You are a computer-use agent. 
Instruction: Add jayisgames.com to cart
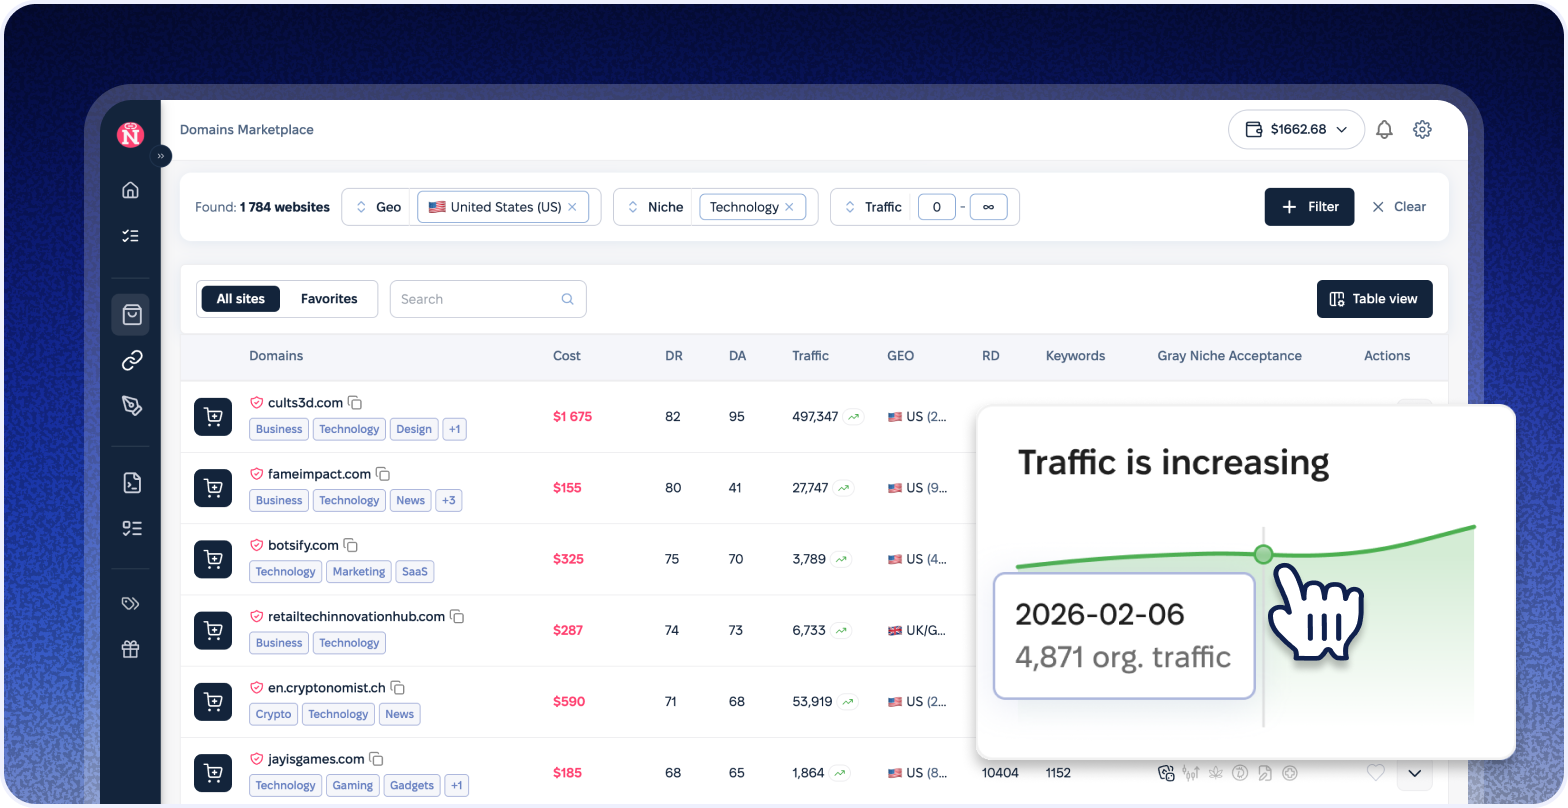point(213,772)
